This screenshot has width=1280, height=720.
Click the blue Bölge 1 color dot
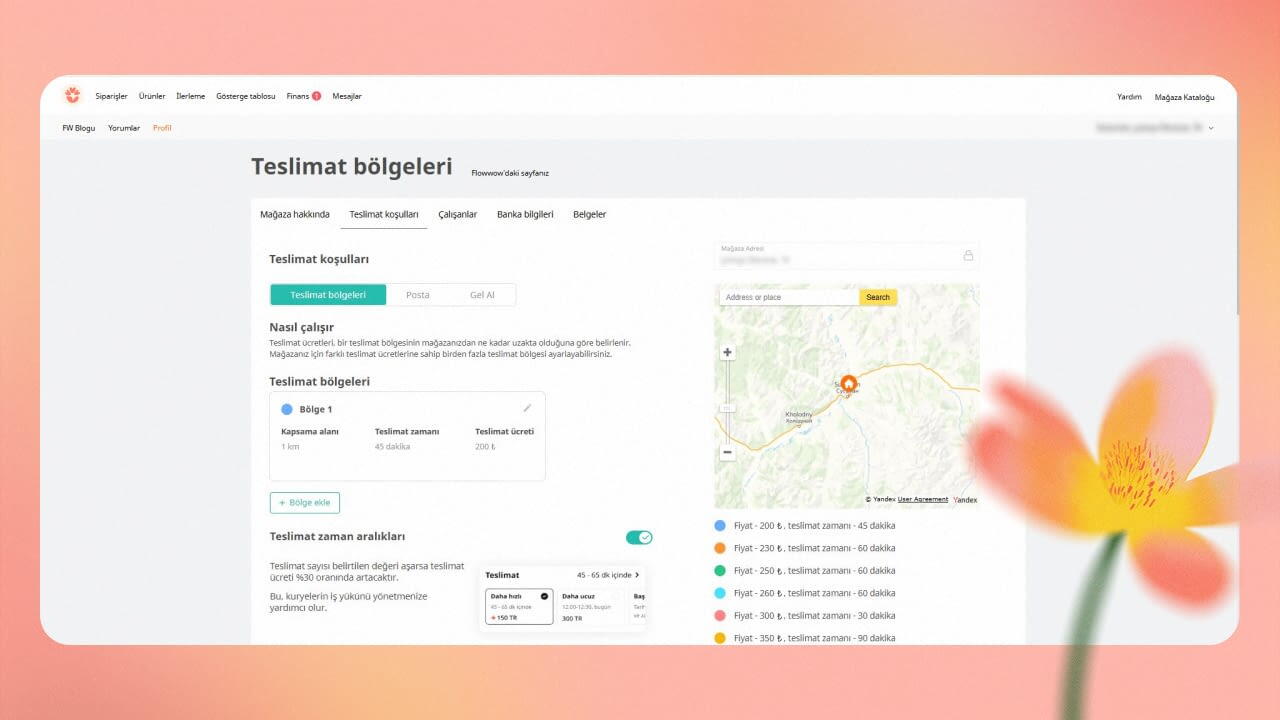coord(287,409)
